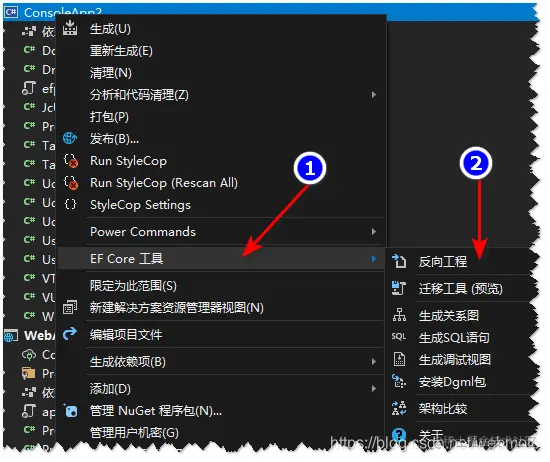Click the relationship diagram (生成关系图) icon

[x=399, y=315]
